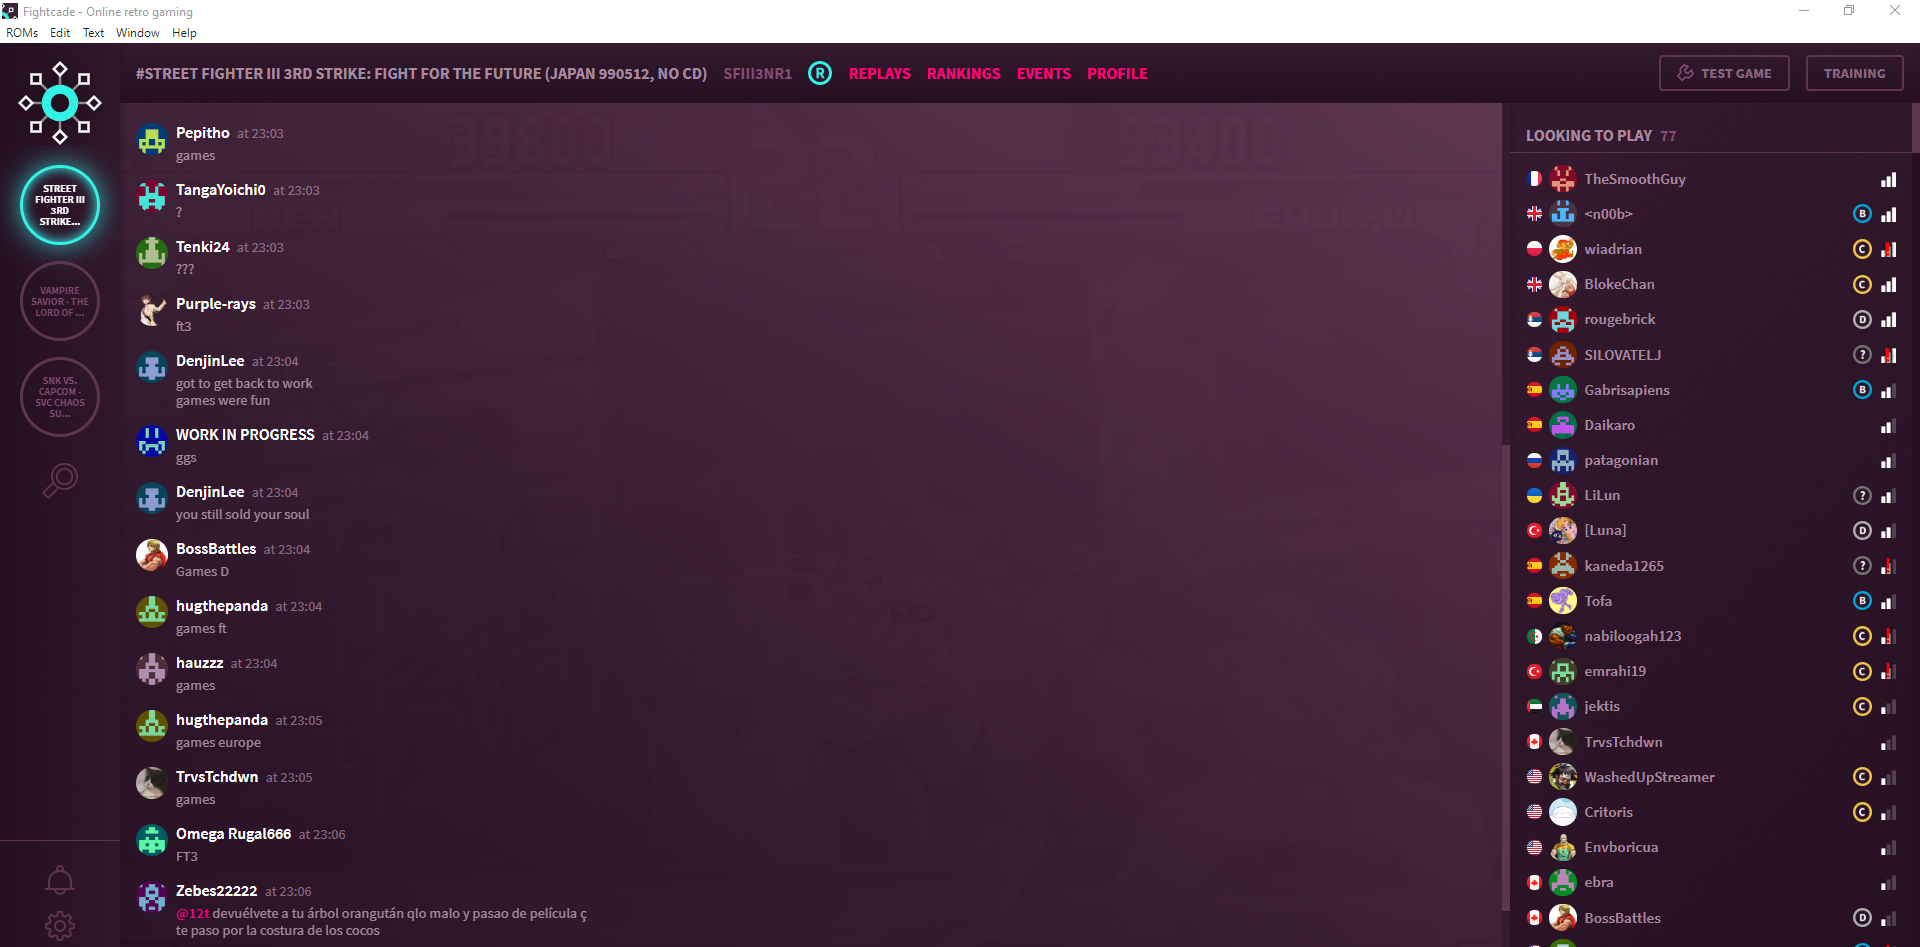Click the SFIII3NR1 ROM name label
Screen dimensions: 1920x947
(757, 74)
